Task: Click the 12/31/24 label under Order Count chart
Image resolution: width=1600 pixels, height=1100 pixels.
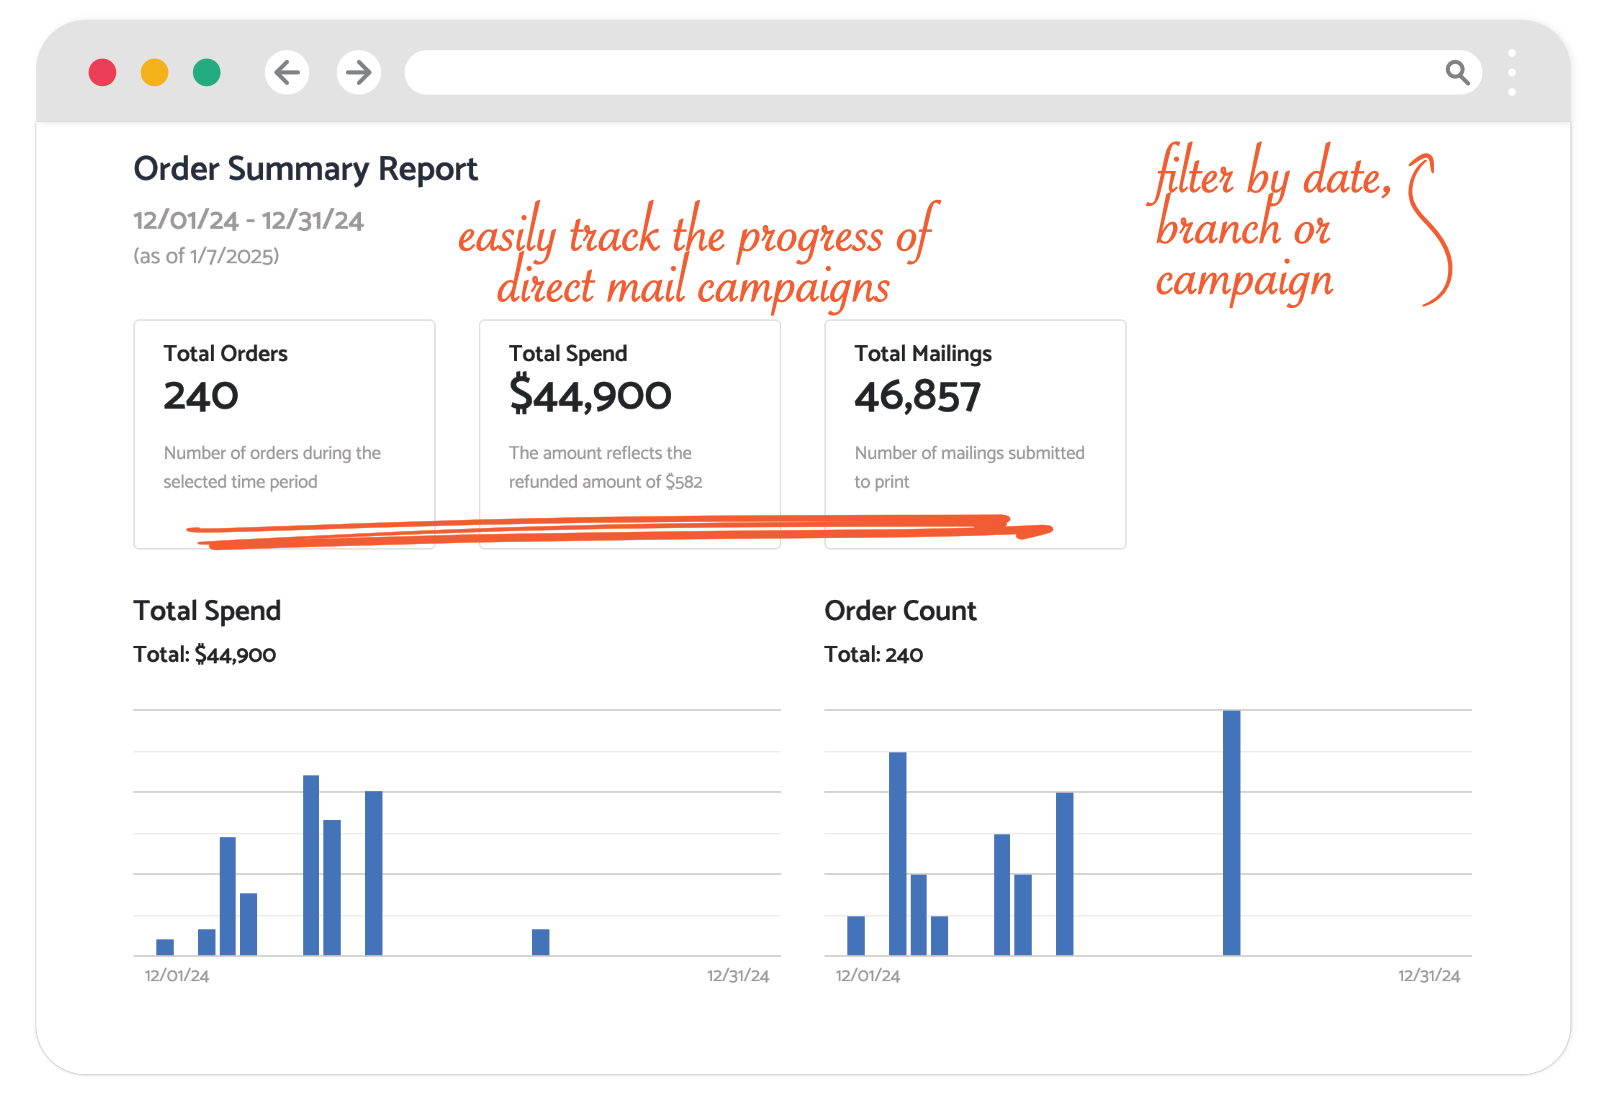Action: click(x=1429, y=975)
